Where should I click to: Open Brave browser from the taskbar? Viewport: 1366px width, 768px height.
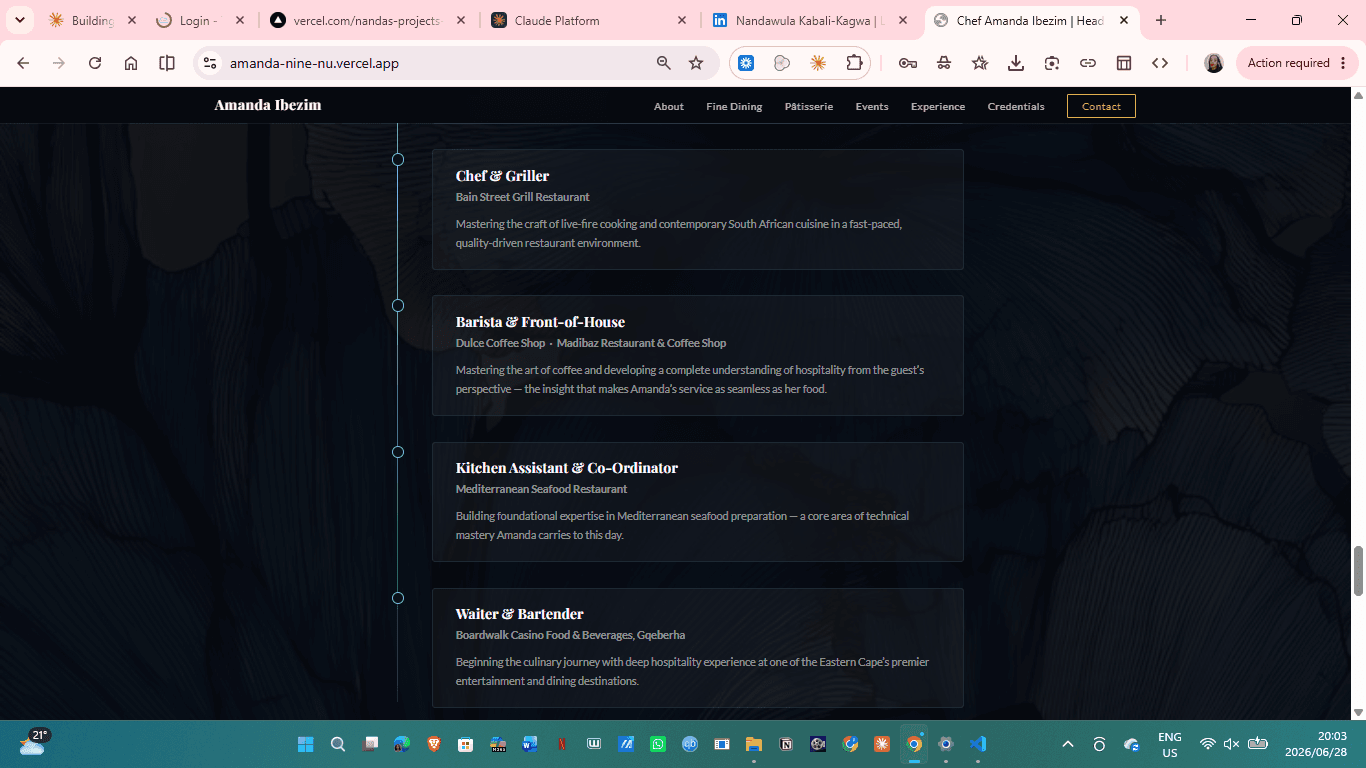click(434, 744)
